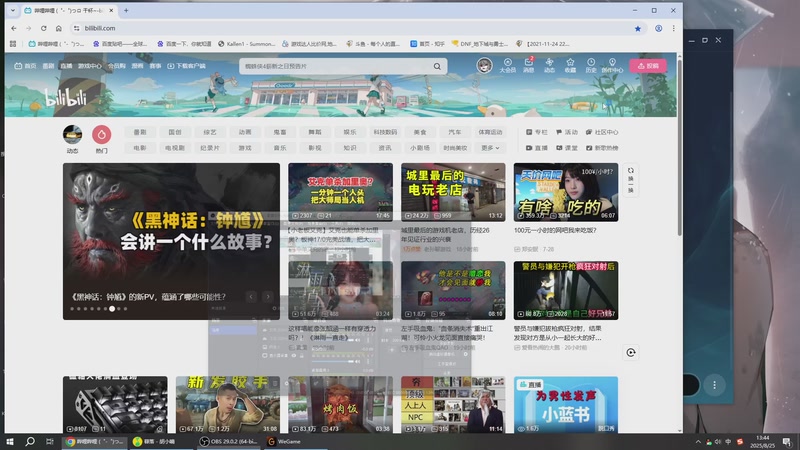Open the 创作中心 creator center icon
Image resolution: width=800 pixels, height=450 pixels.
click(x=612, y=65)
